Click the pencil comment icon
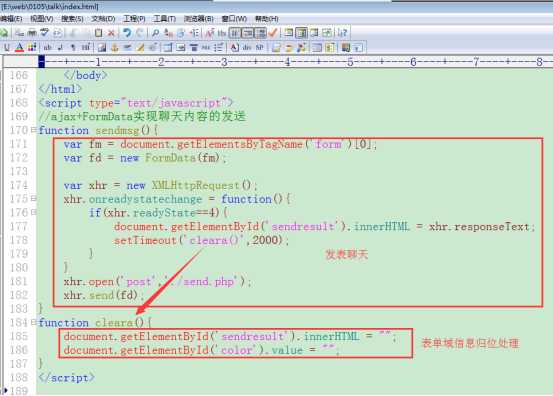This screenshot has width=553, height=396. [x=141, y=47]
